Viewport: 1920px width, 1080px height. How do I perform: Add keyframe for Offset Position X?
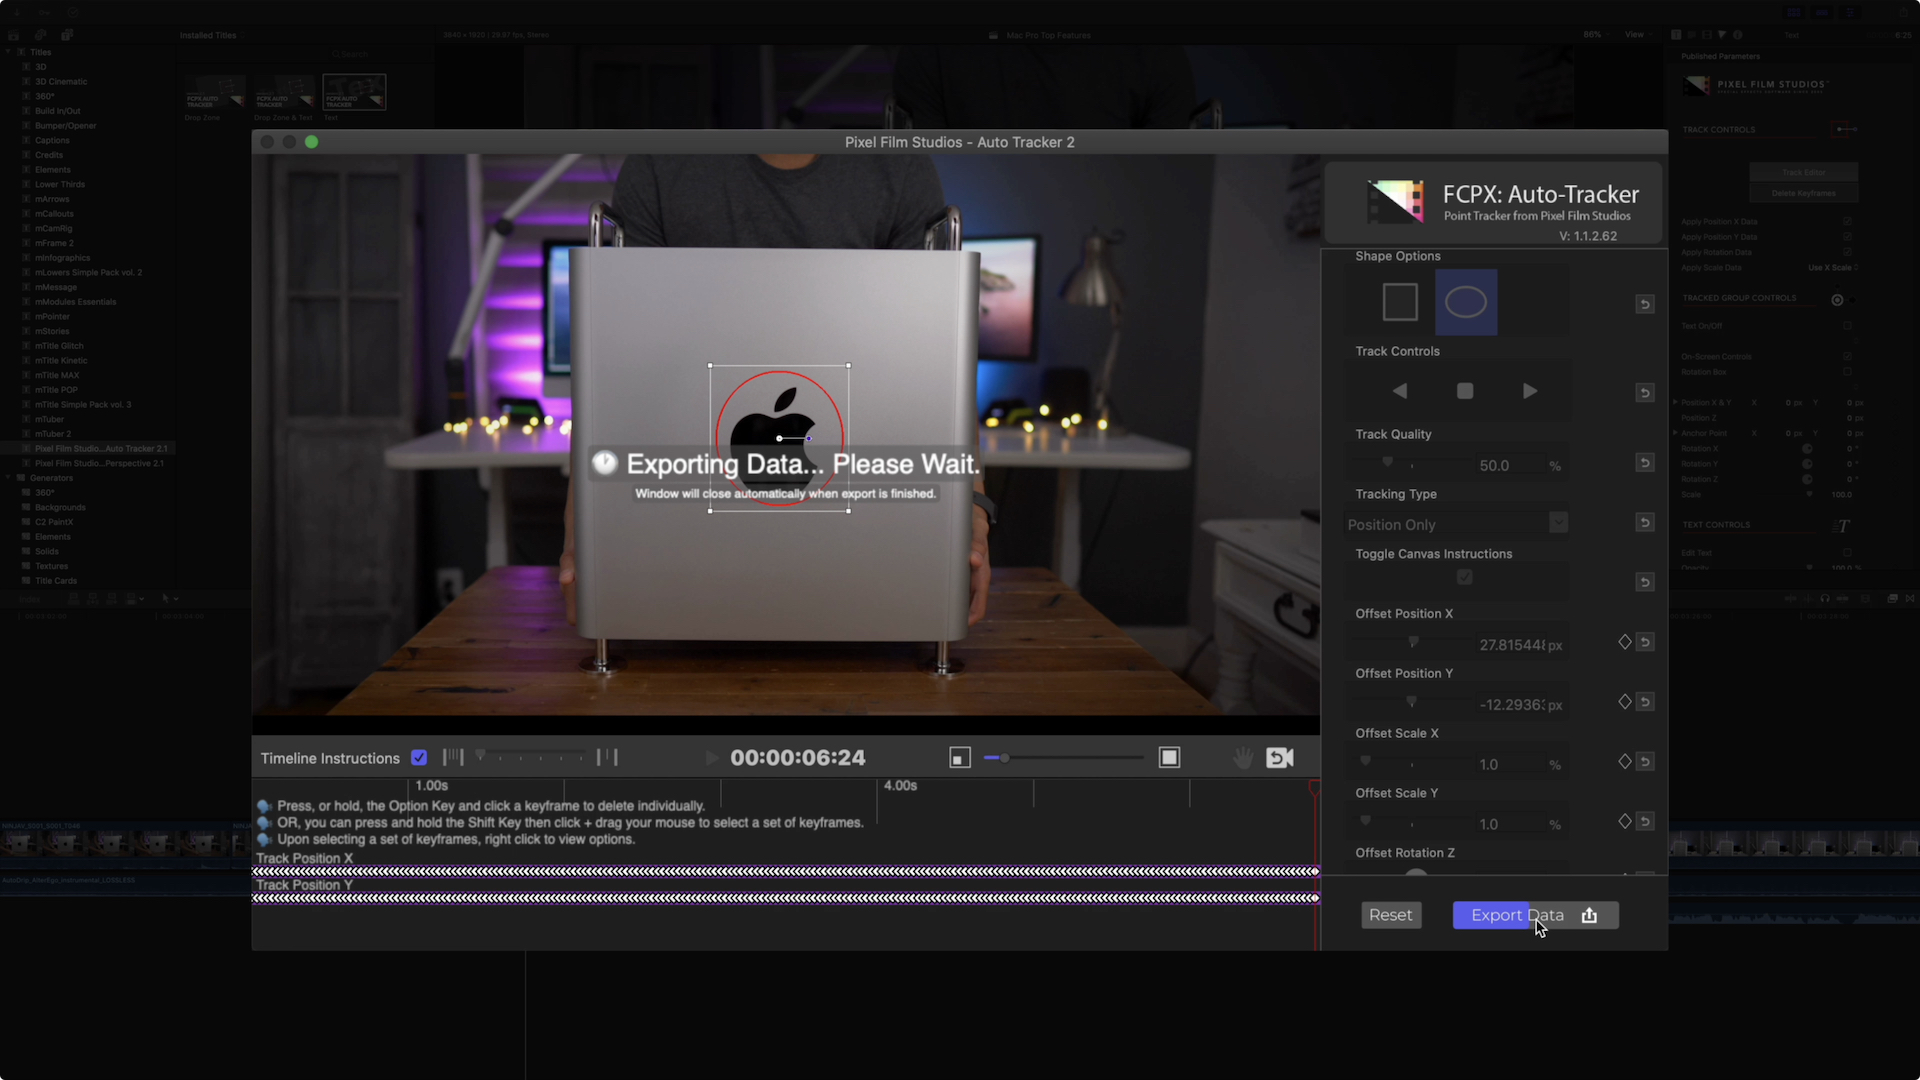(1625, 642)
